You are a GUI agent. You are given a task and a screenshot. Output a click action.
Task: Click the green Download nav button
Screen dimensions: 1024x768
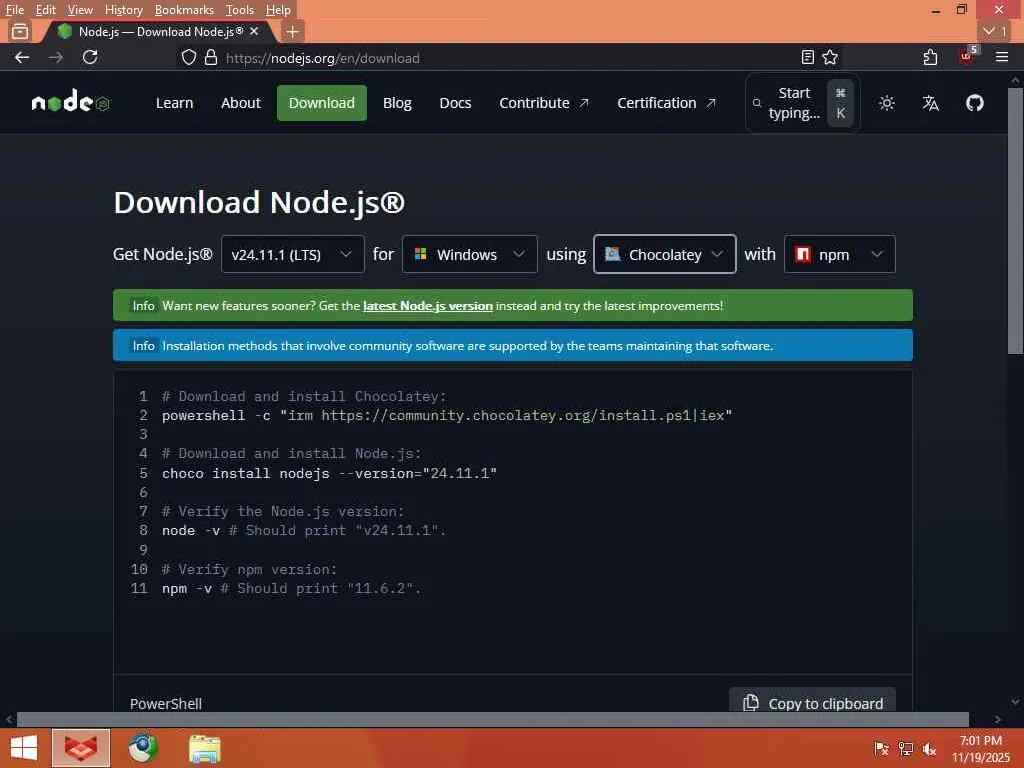tap(321, 103)
